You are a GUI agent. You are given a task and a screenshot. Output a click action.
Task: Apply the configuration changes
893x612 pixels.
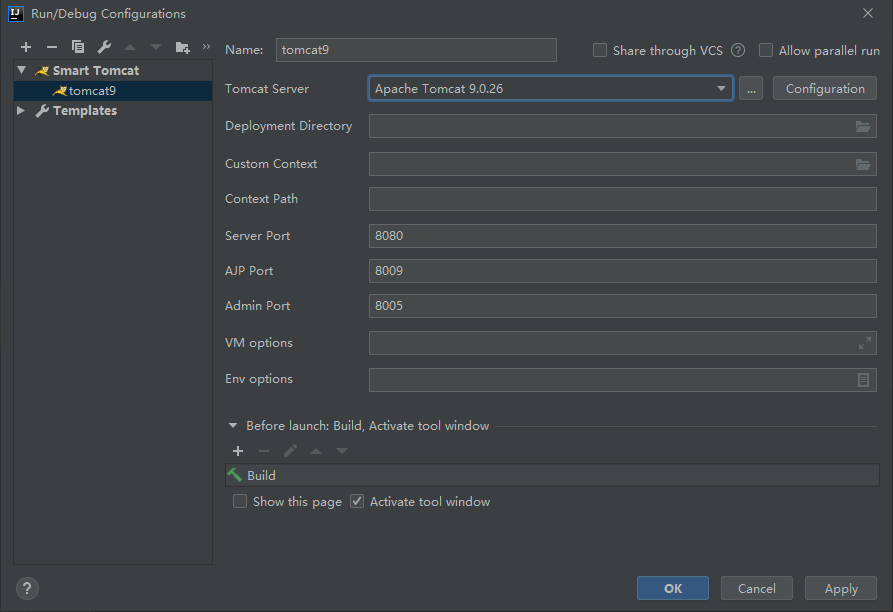(840, 588)
